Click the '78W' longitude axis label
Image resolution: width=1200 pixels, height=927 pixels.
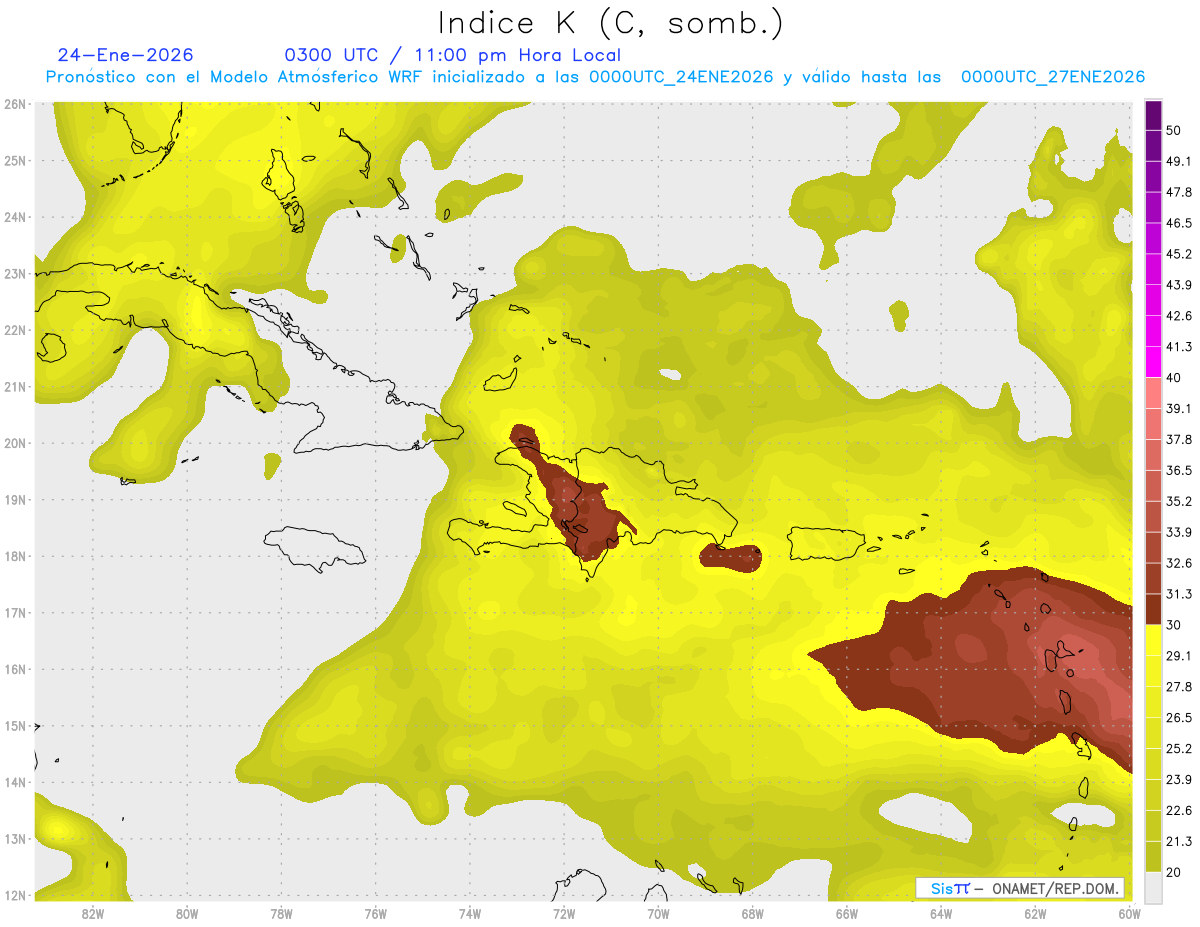(x=281, y=913)
